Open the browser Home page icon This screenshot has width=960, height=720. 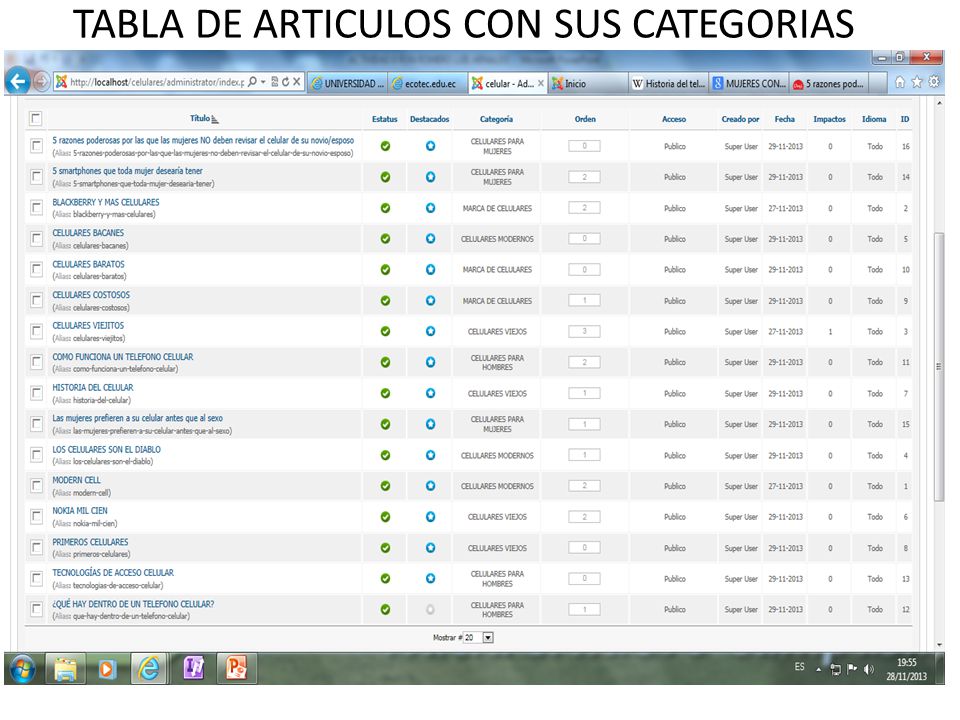[x=900, y=82]
